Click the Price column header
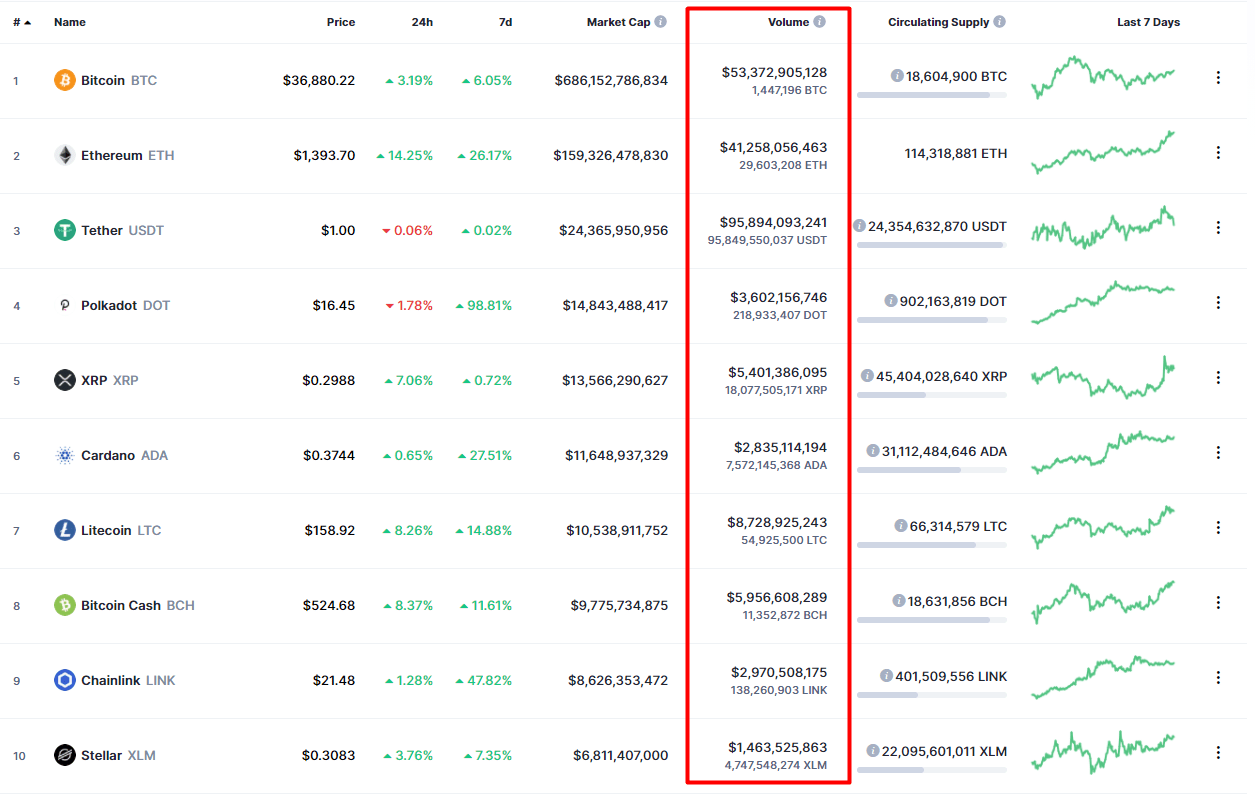 pos(341,21)
